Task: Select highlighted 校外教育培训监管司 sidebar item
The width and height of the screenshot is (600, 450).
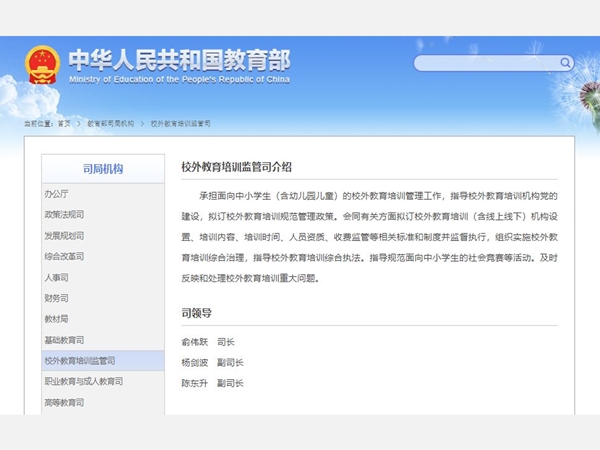Action: pyautogui.click(x=103, y=360)
